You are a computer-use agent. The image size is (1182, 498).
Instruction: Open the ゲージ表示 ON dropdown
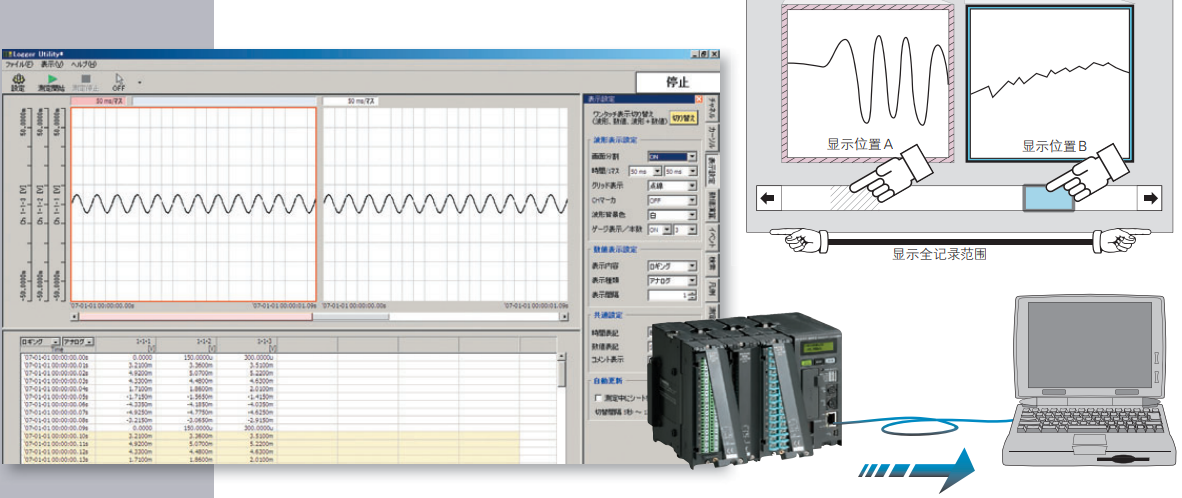(x=659, y=230)
